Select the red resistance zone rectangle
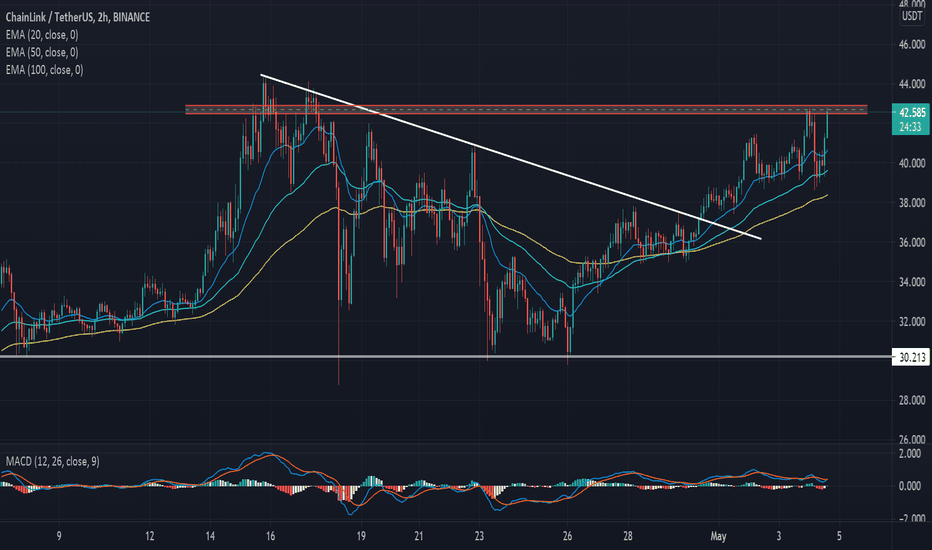This screenshot has width=932, height=550. (526, 109)
